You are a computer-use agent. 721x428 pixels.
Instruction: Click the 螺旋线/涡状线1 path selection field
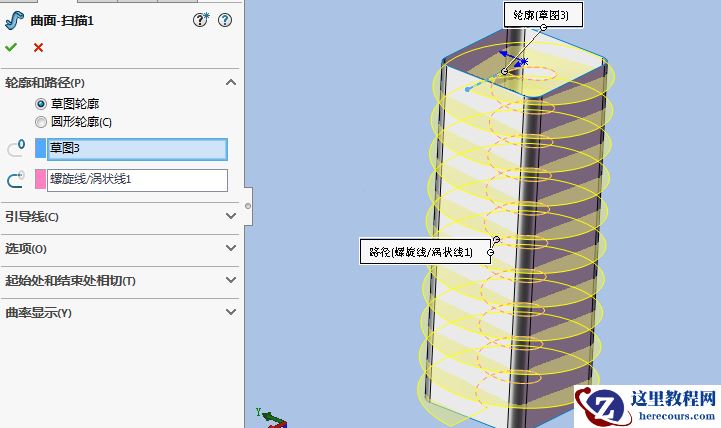[x=137, y=180]
